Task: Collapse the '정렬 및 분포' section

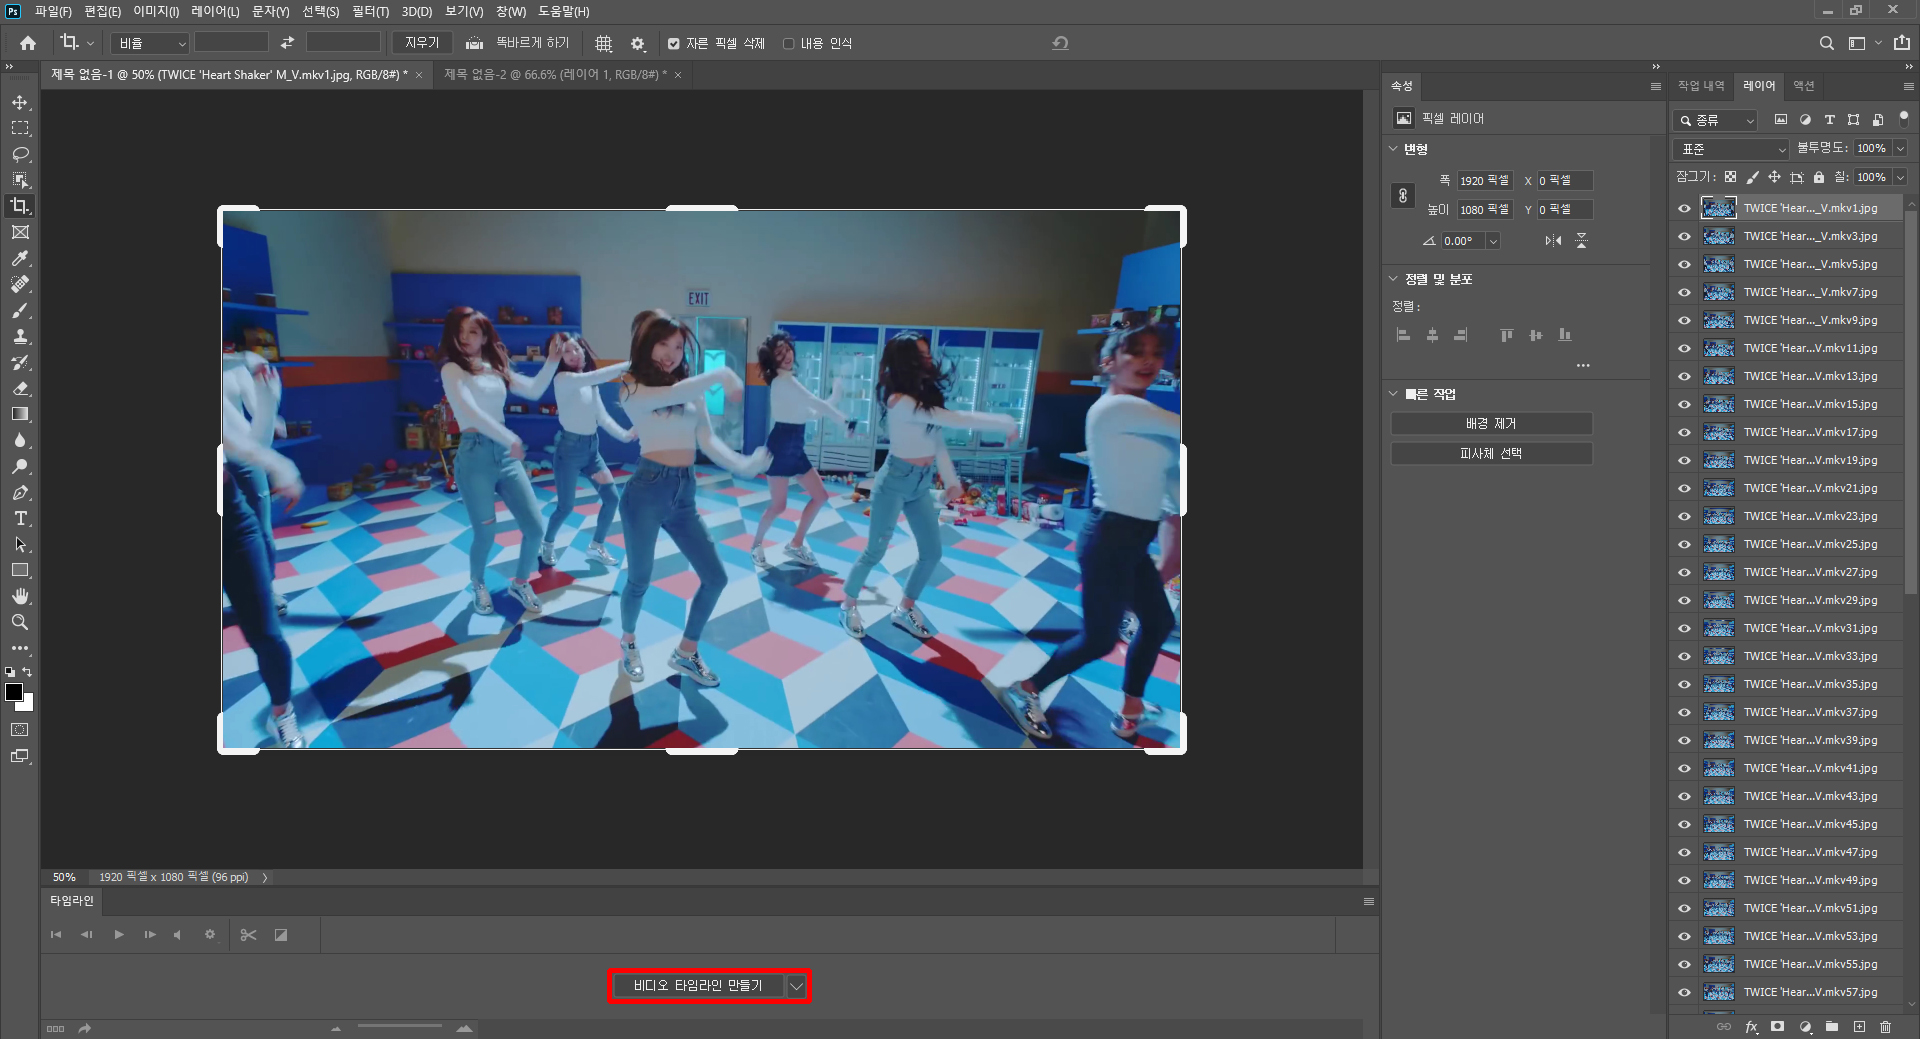Action: 1394,279
